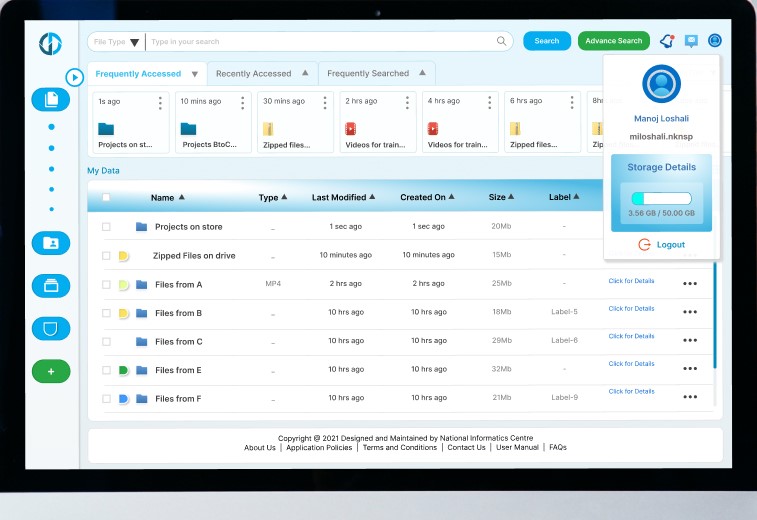
Task: Open kebab menu on '1s ago' card
Action: point(160,102)
